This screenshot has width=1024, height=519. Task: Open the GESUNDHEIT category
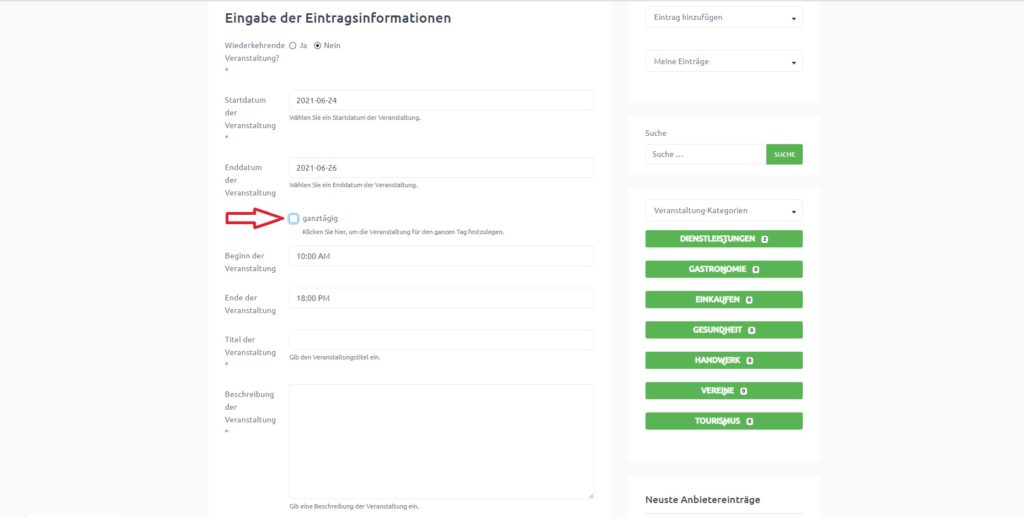(724, 330)
